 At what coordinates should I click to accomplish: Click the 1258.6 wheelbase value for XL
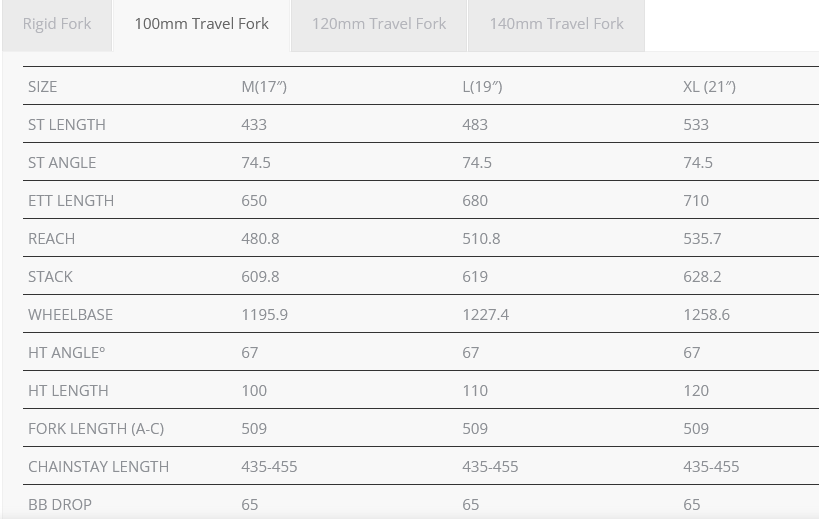(x=706, y=315)
